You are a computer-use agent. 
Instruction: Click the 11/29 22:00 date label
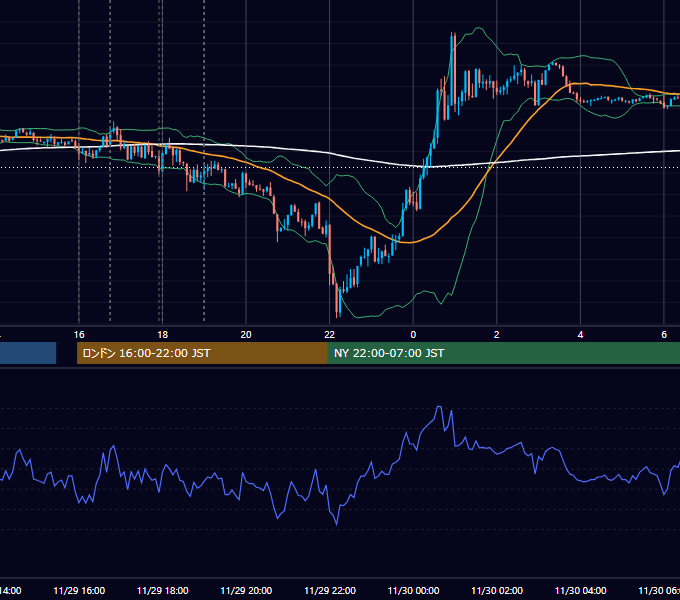pyautogui.click(x=330, y=590)
